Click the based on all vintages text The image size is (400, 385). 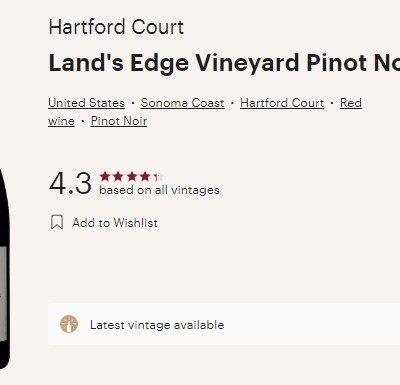(x=159, y=190)
